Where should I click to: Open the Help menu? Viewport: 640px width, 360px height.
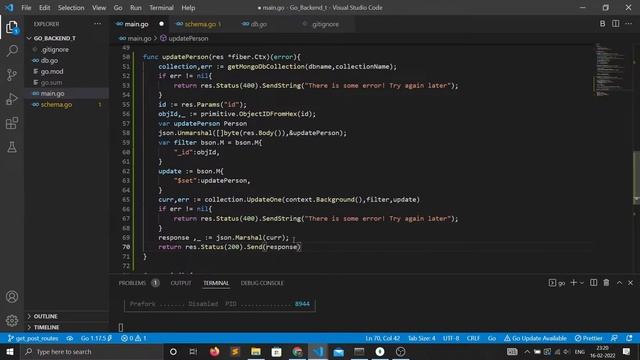click(x=188, y=8)
